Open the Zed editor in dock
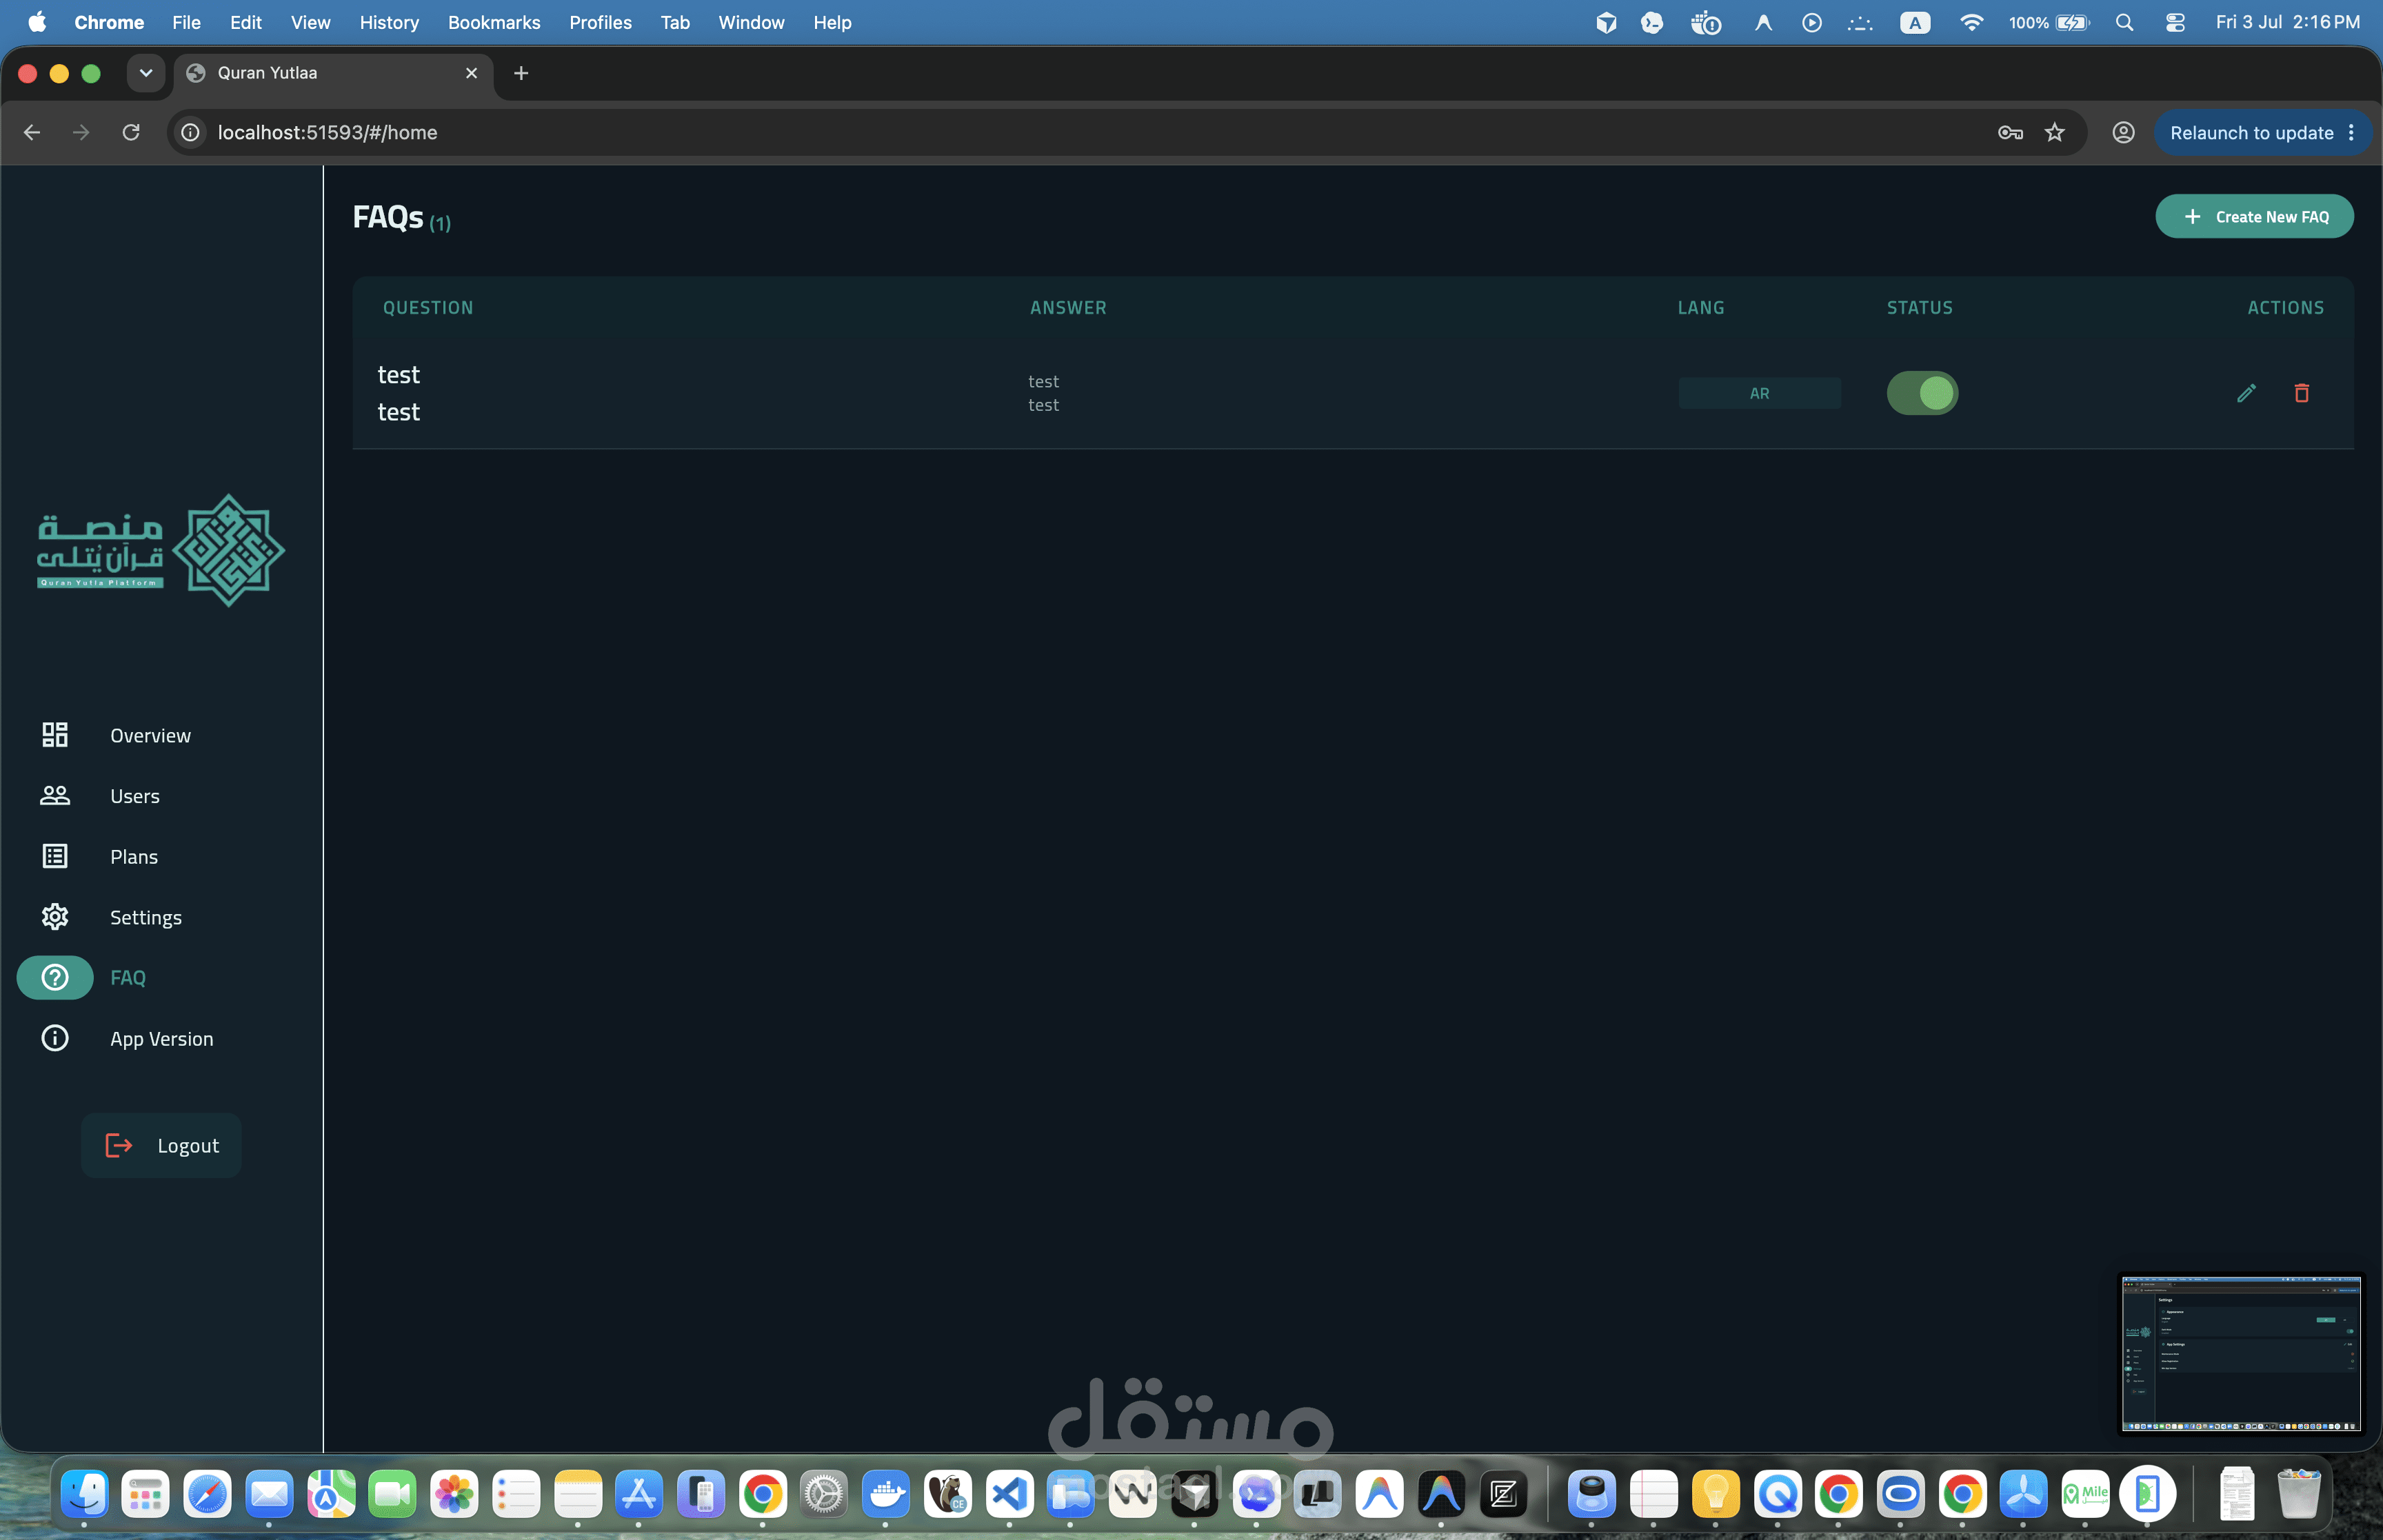 [x=1503, y=1494]
